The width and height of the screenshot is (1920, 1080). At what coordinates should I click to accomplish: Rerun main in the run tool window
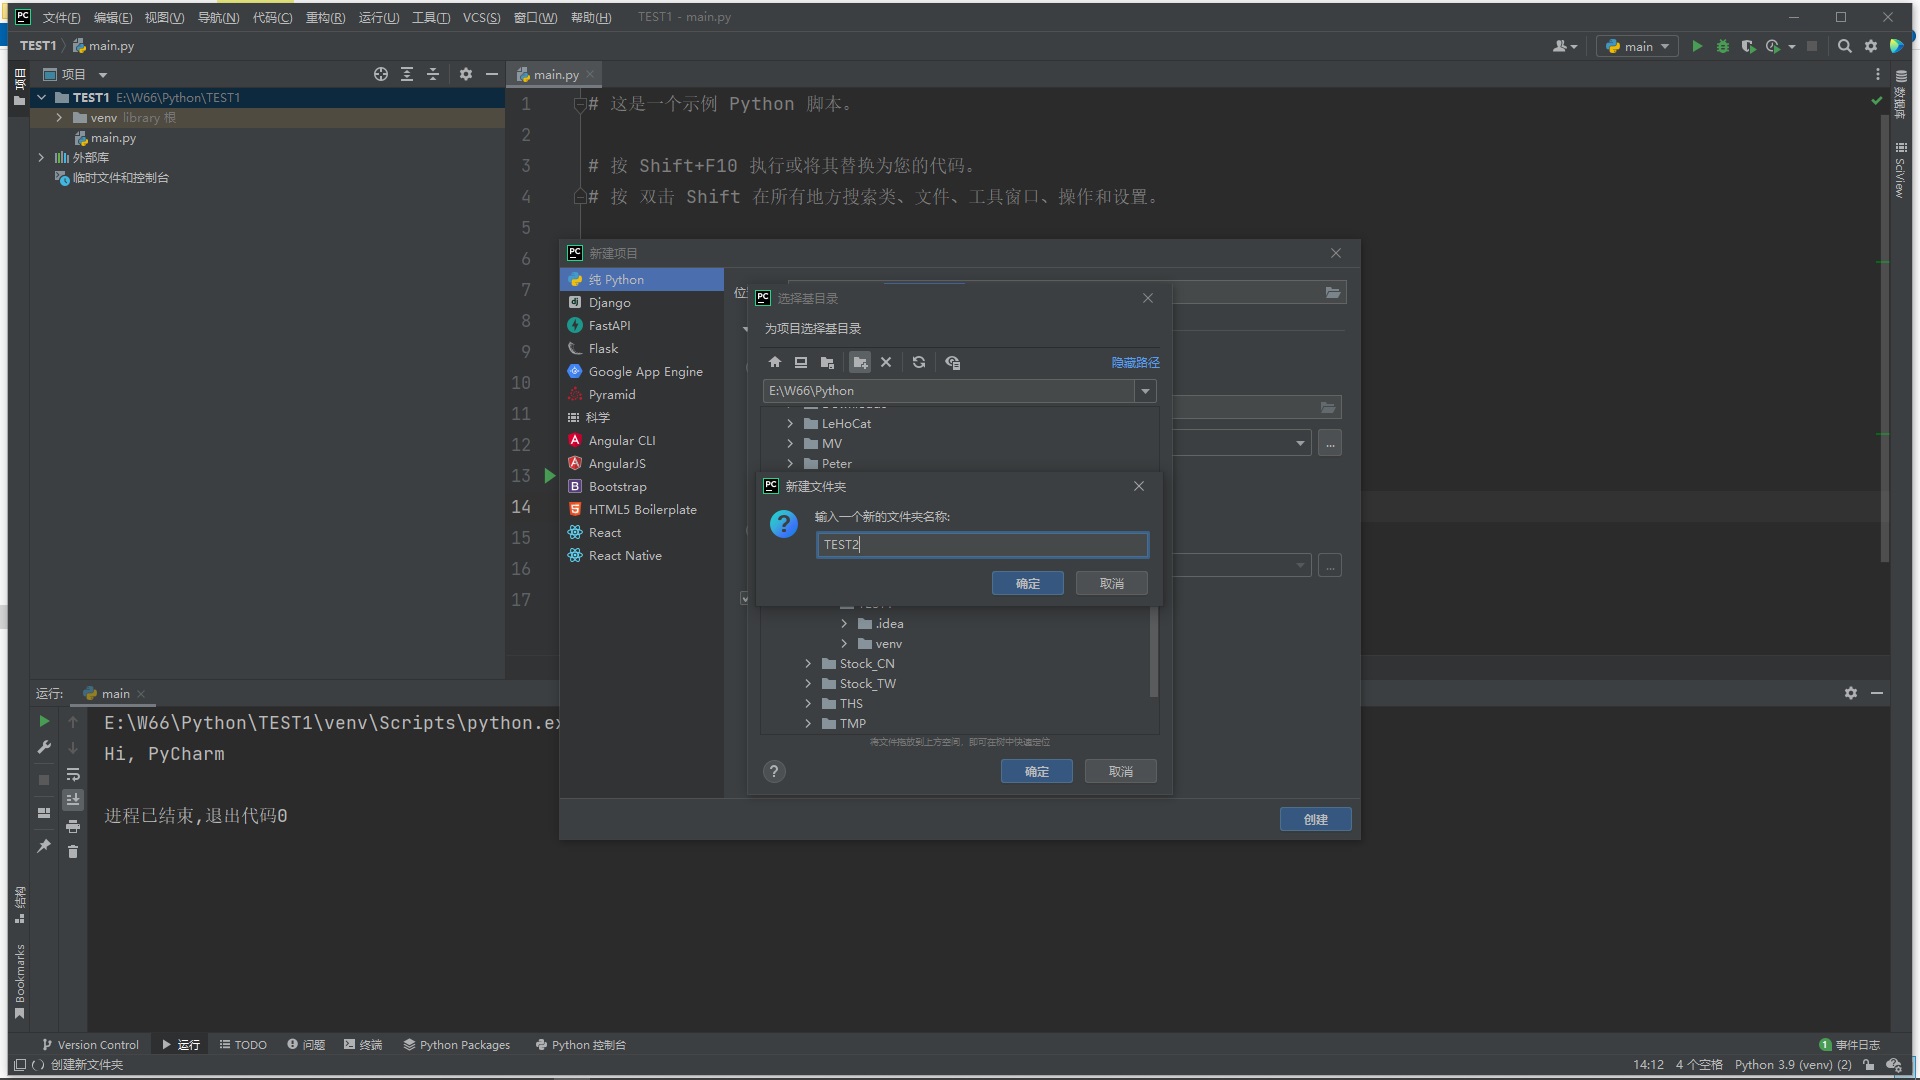pyautogui.click(x=44, y=721)
